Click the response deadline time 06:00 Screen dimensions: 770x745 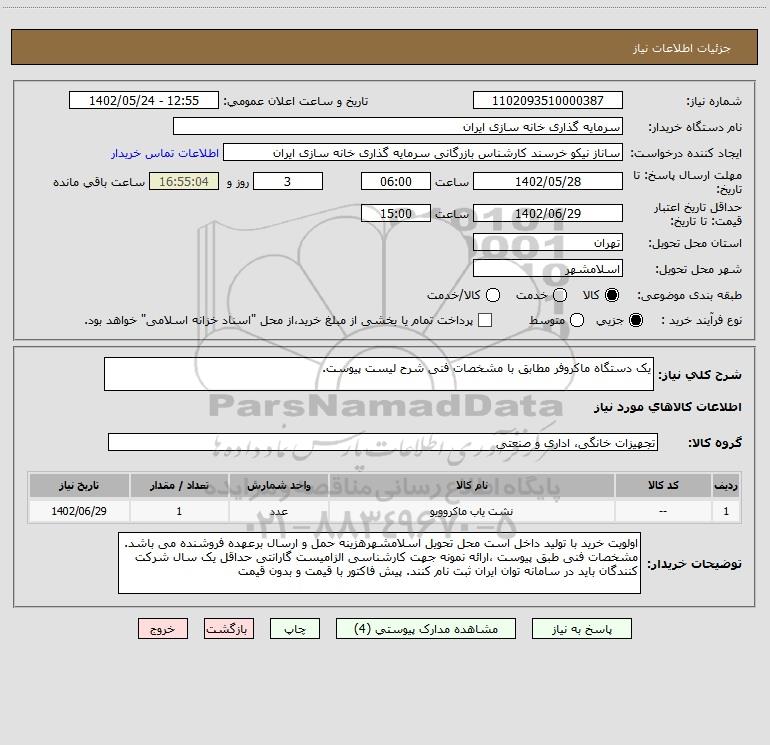(396, 181)
